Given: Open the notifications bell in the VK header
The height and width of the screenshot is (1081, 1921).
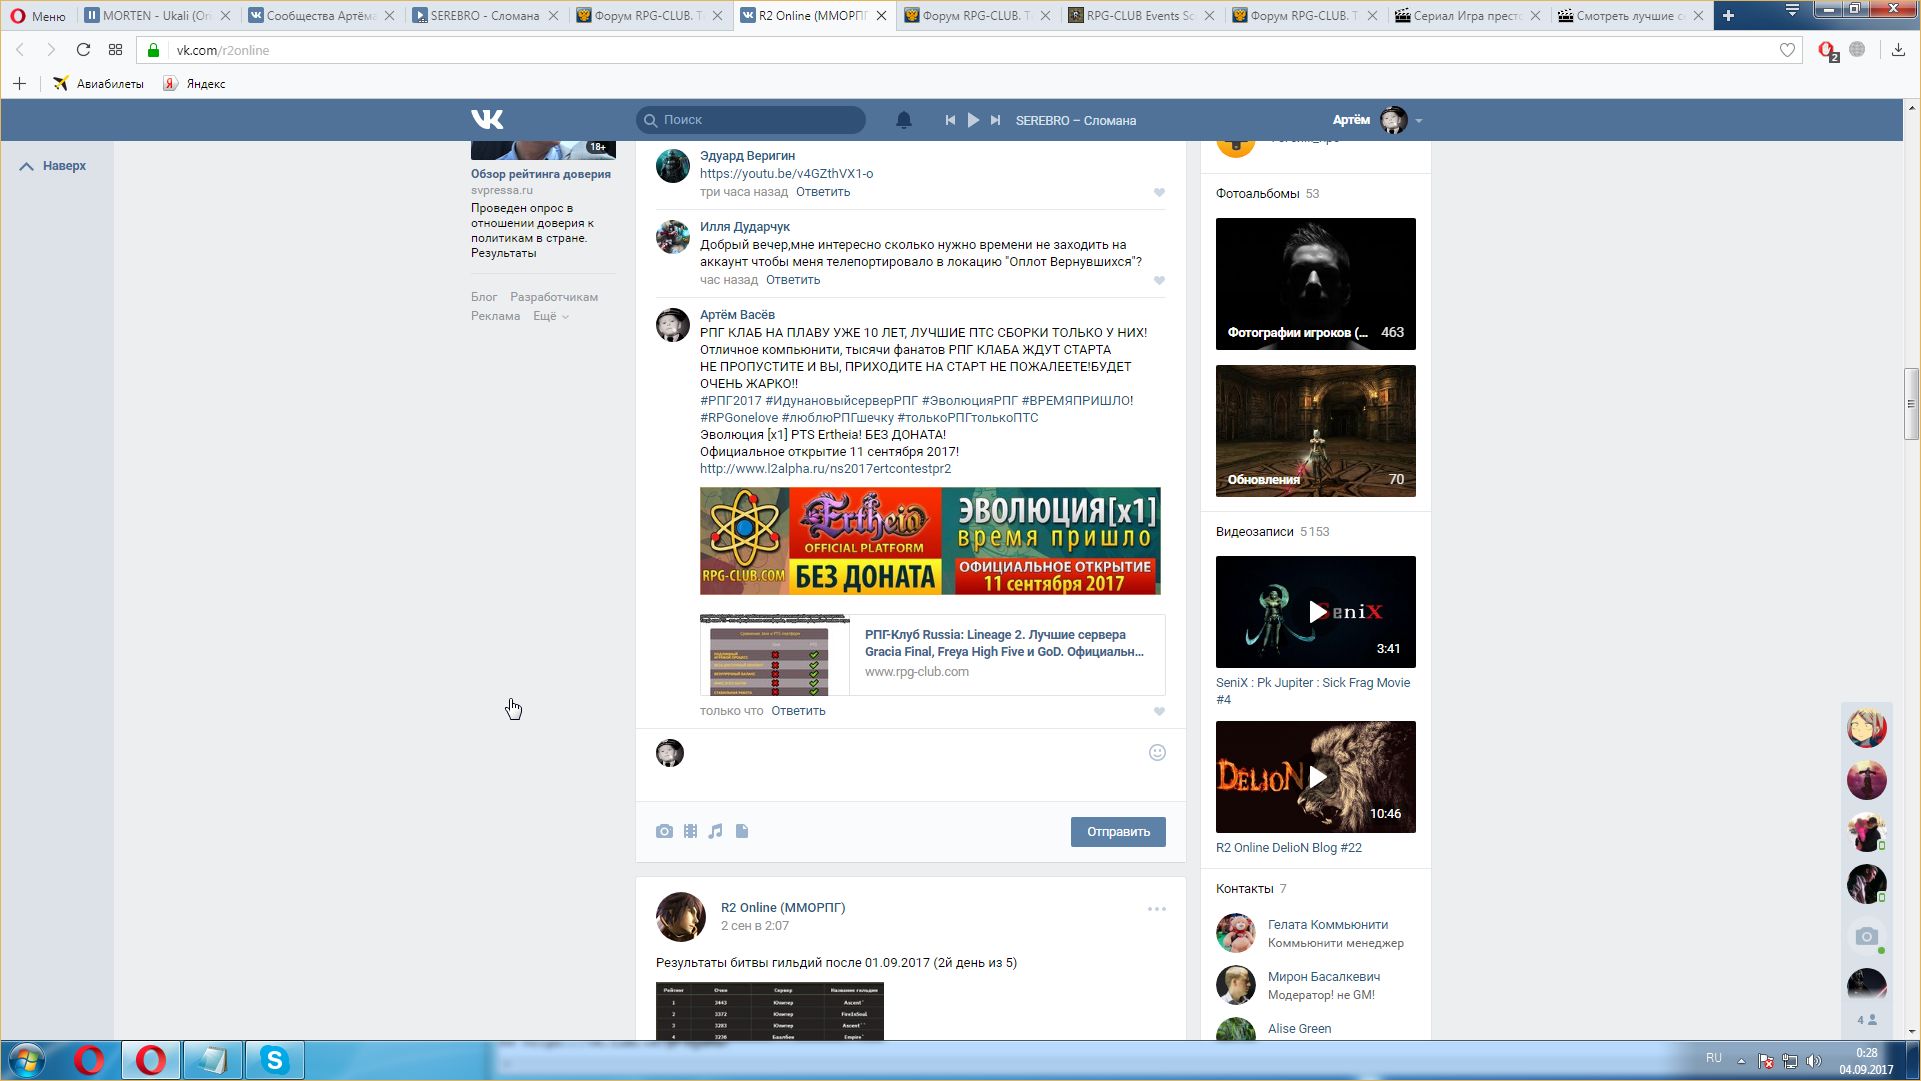Looking at the screenshot, I should click(x=903, y=120).
